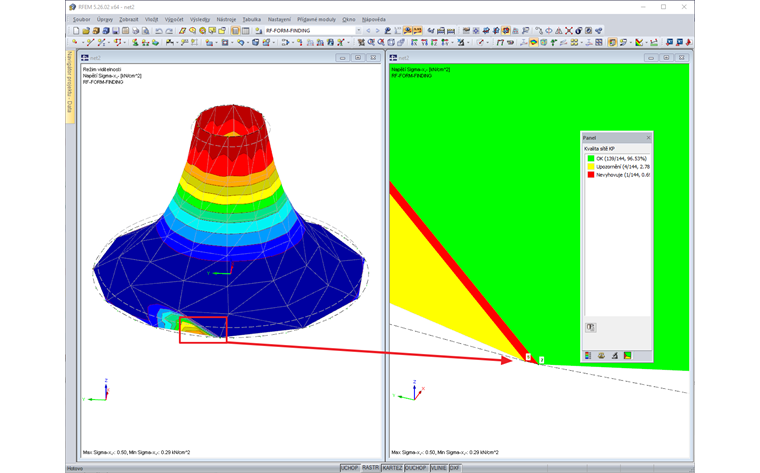Image resolution: width=760 pixels, height=473 pixels.
Task: Click the view in Z direction icon
Action: [x=434, y=42]
